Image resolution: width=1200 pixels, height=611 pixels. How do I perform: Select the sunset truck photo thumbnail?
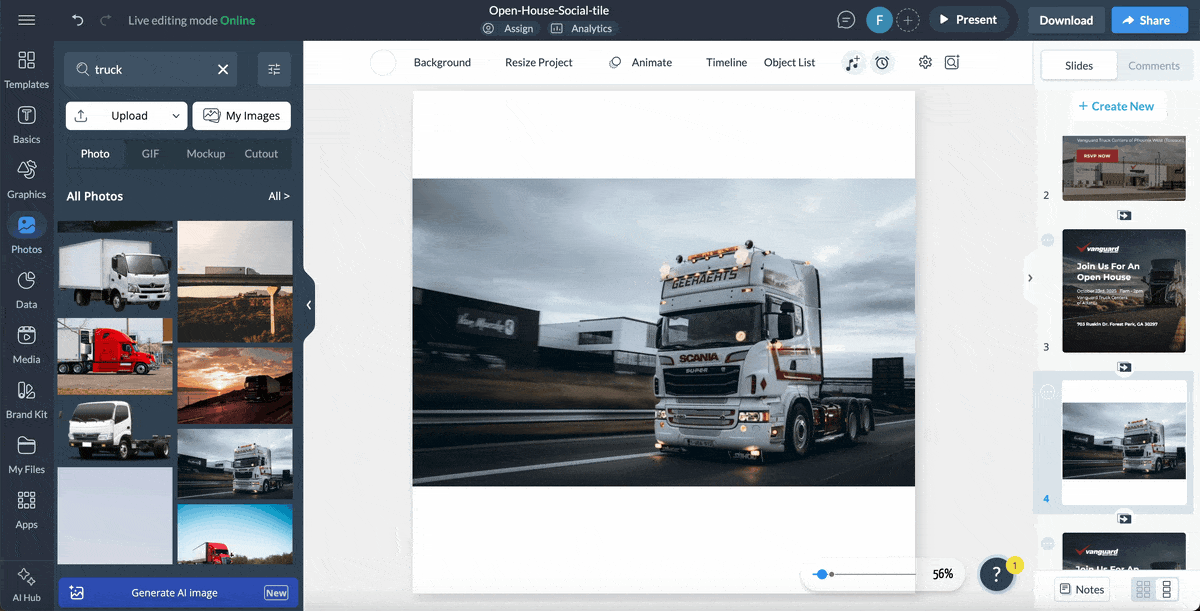(x=235, y=385)
